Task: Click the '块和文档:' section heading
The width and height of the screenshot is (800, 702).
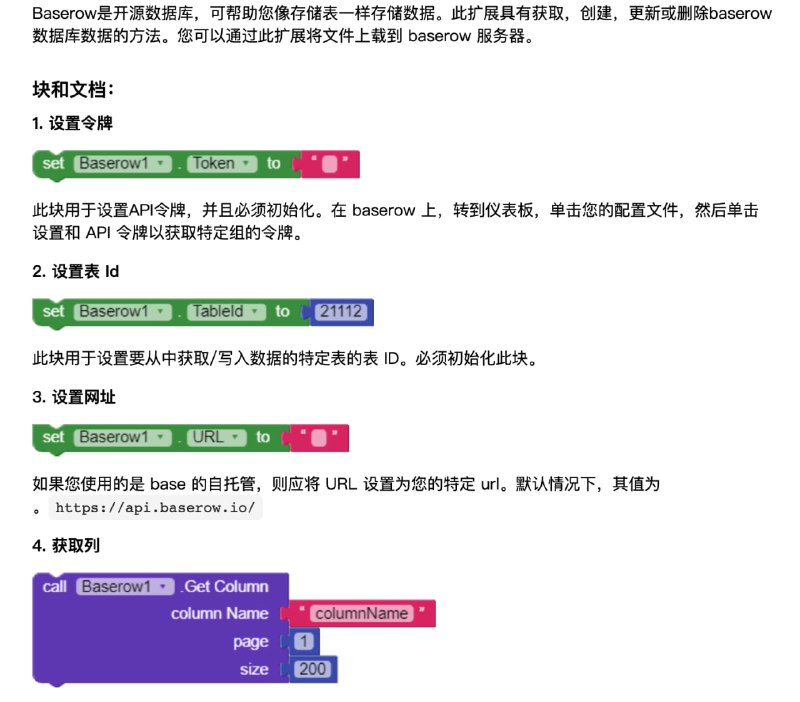Action: click(x=73, y=89)
